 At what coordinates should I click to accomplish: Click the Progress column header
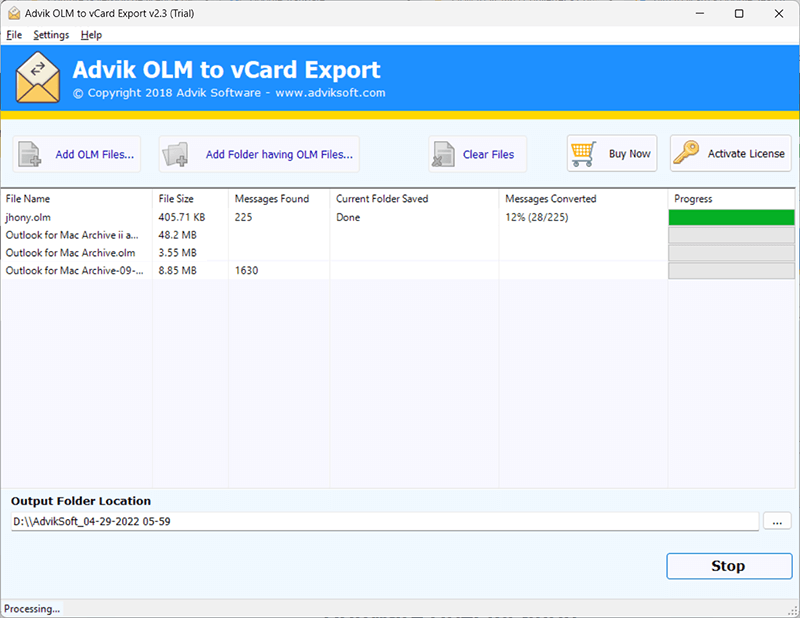click(732, 199)
